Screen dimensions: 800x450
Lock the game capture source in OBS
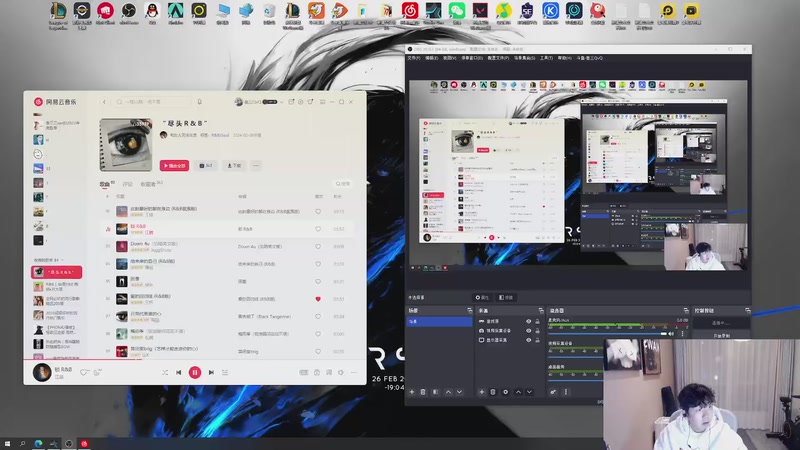click(537, 321)
